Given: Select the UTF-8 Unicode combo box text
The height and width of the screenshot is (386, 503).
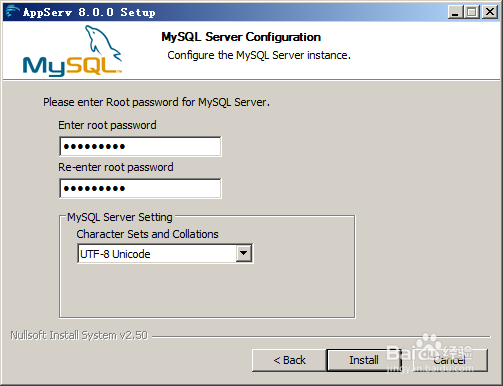Looking at the screenshot, I should point(115,254).
